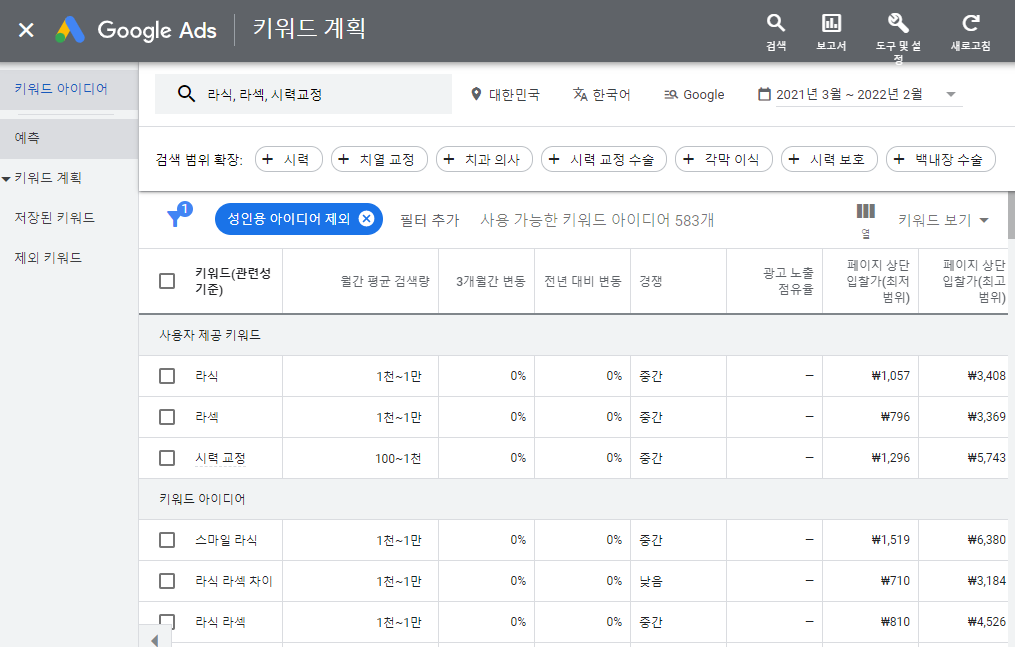Open 제외 키워드 in sidebar
1015x647 pixels.
(x=49, y=258)
